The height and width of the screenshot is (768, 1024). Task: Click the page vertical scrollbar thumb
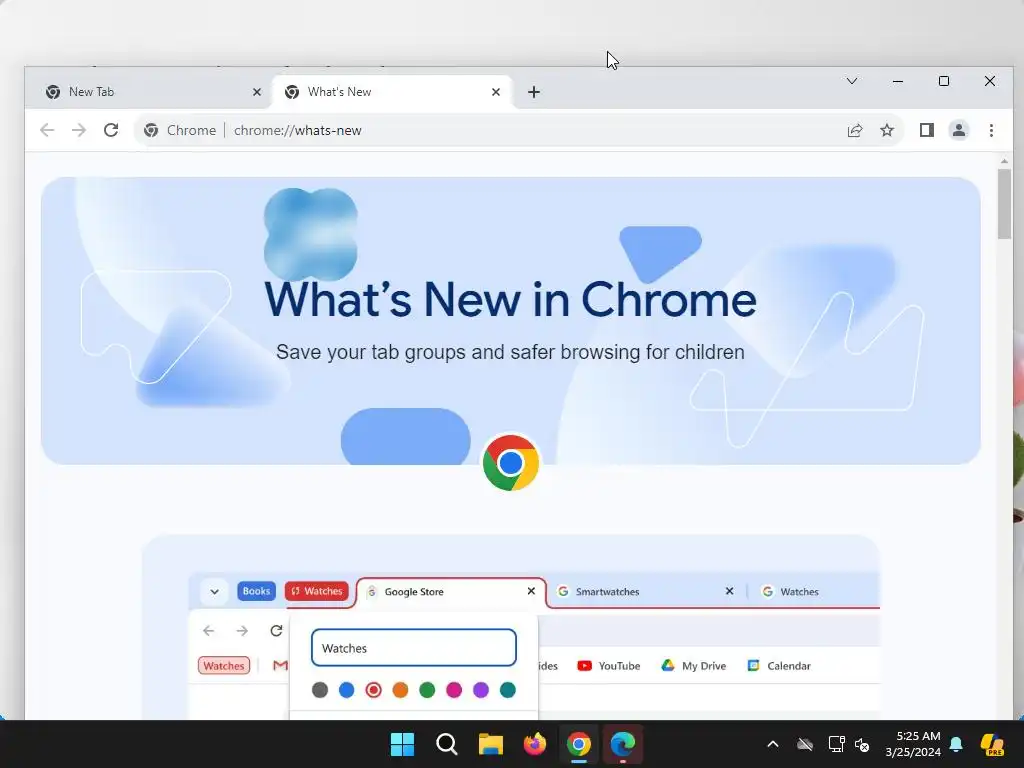point(1004,204)
